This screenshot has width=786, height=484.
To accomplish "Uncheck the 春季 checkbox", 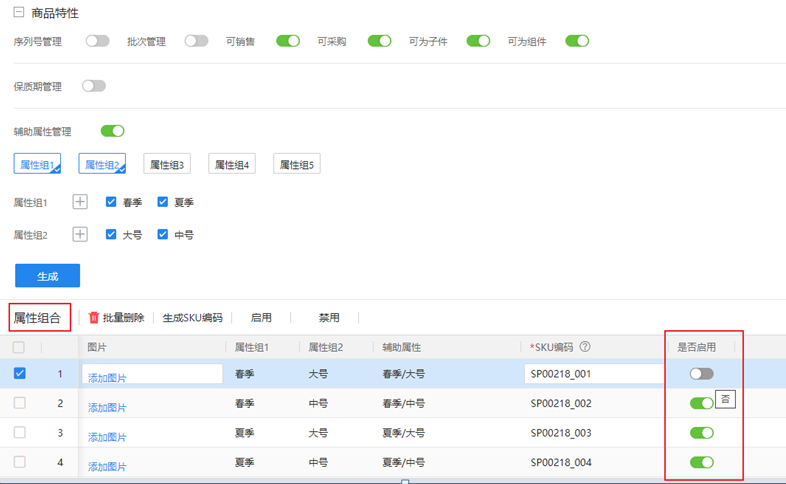I will click(112, 202).
